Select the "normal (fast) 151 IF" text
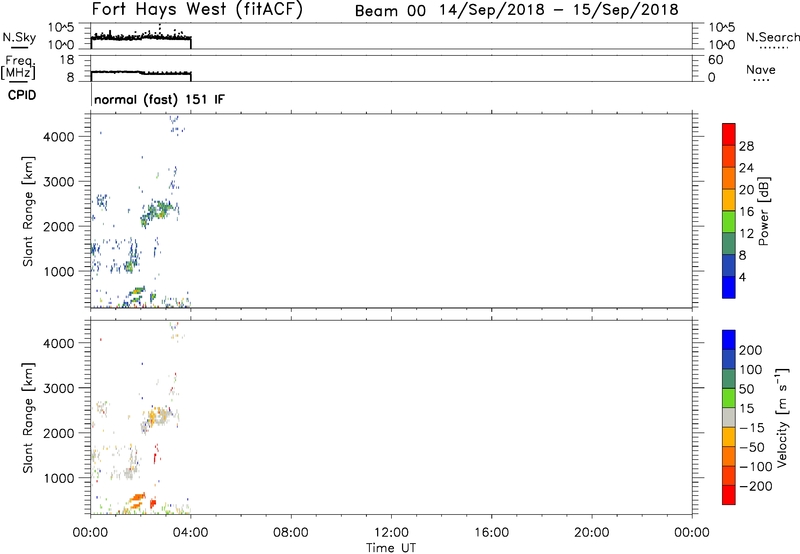Viewport: 800px width, 554px height. (159, 99)
